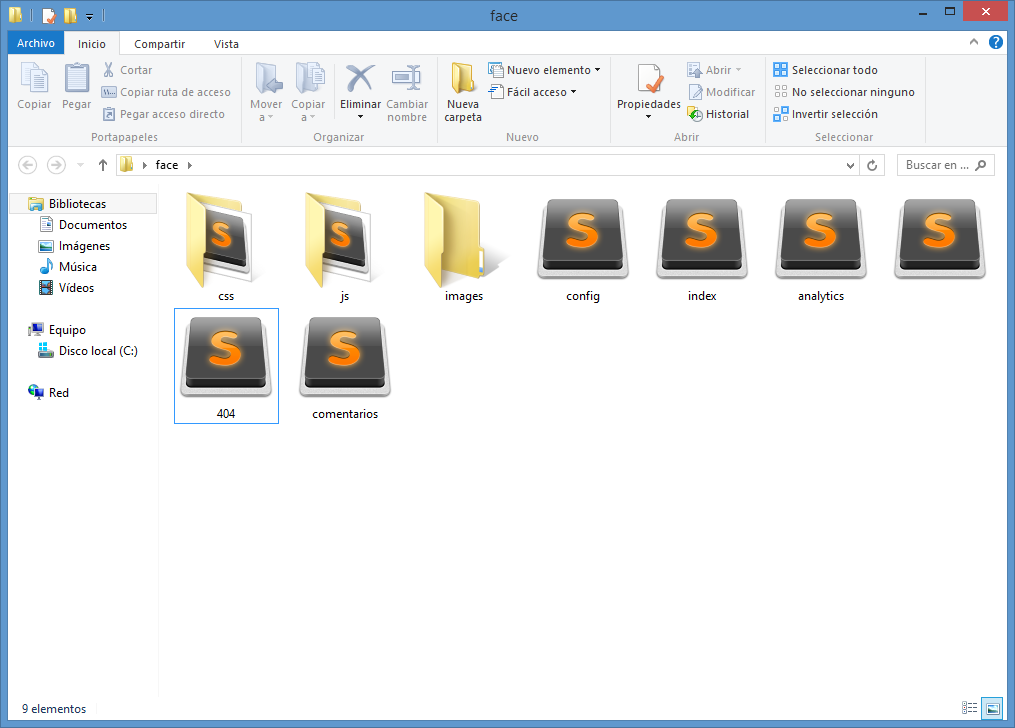Go back with the back arrow

click(27, 165)
